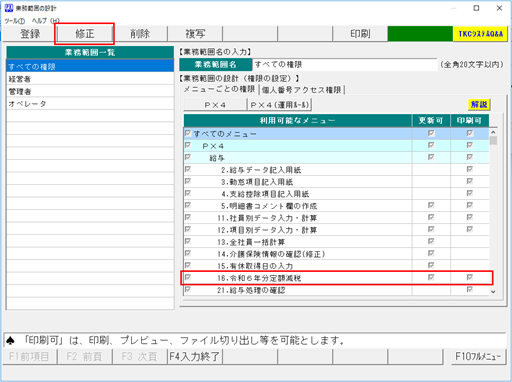Toggle the 3.勤怠項目記入用紙 menu checkbox
Screen dimensions: 512x382
[x=188, y=181]
